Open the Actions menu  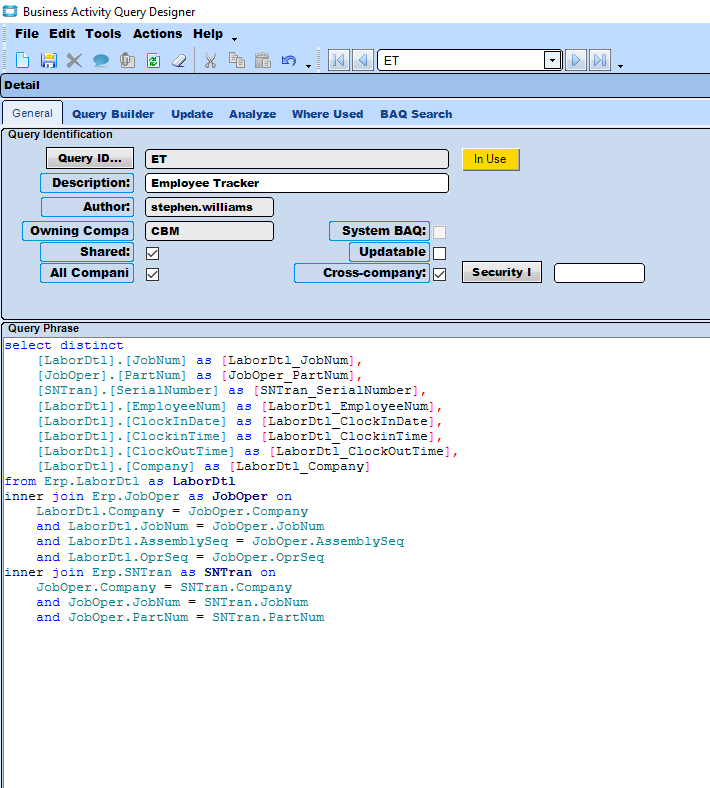coord(157,34)
